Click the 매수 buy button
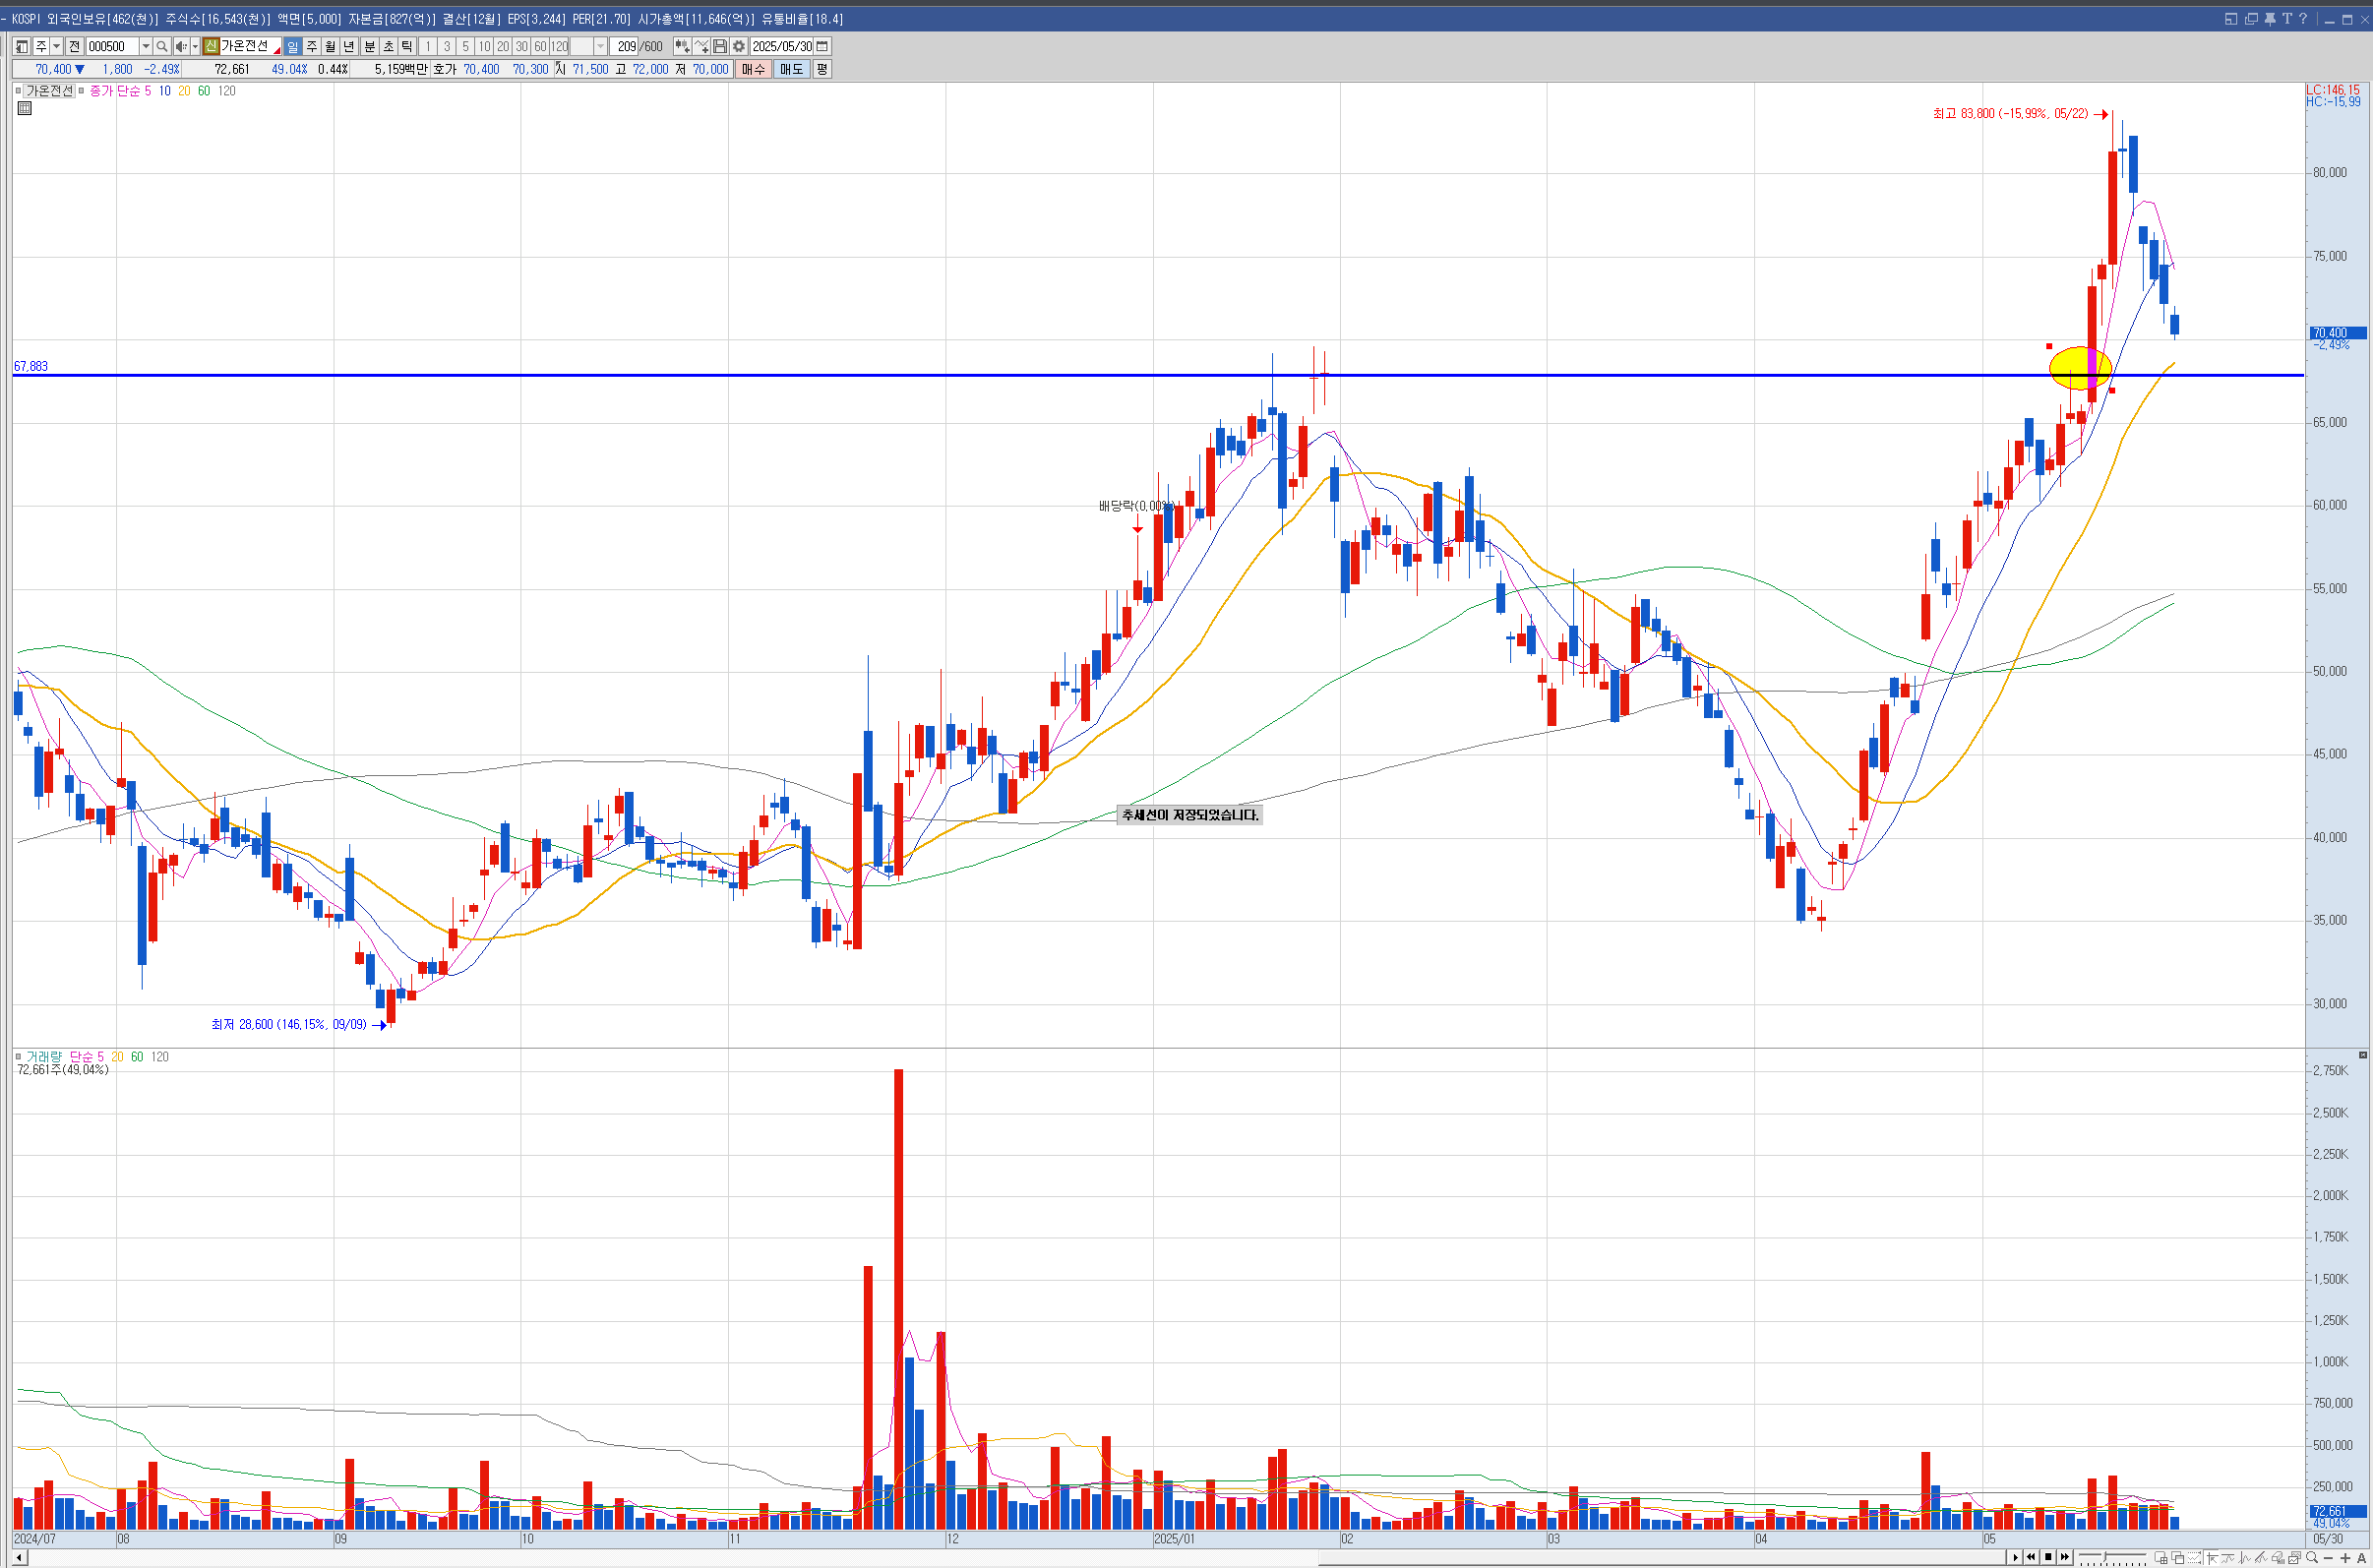The image size is (2373, 1568). click(x=753, y=69)
